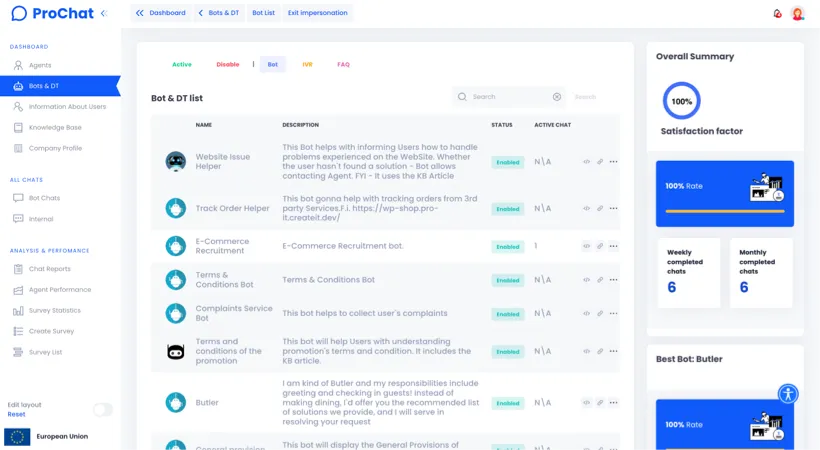Click the link icon for Terms & Conditions Bot

600,280
